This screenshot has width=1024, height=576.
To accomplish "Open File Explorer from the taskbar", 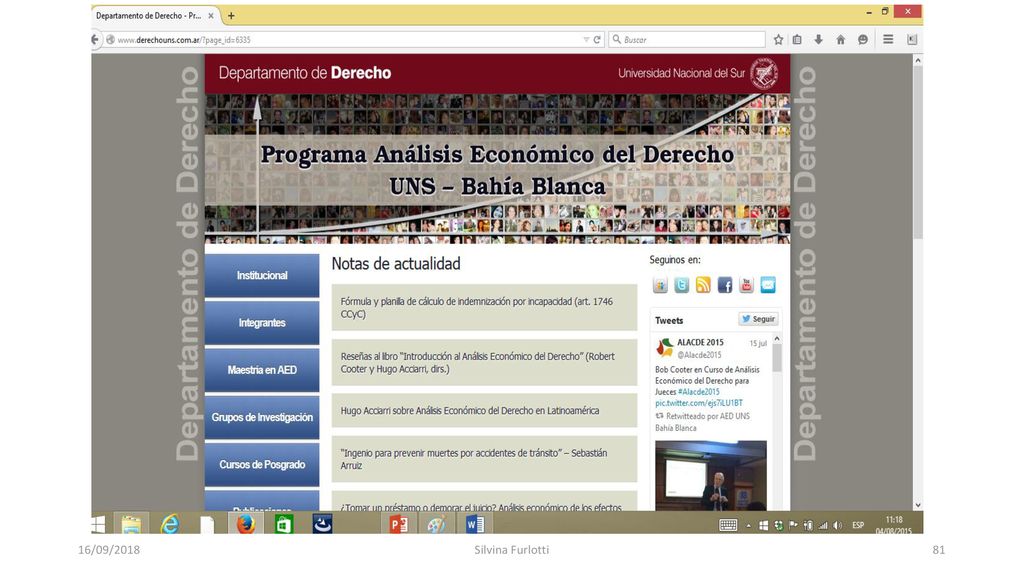I will 131,524.
